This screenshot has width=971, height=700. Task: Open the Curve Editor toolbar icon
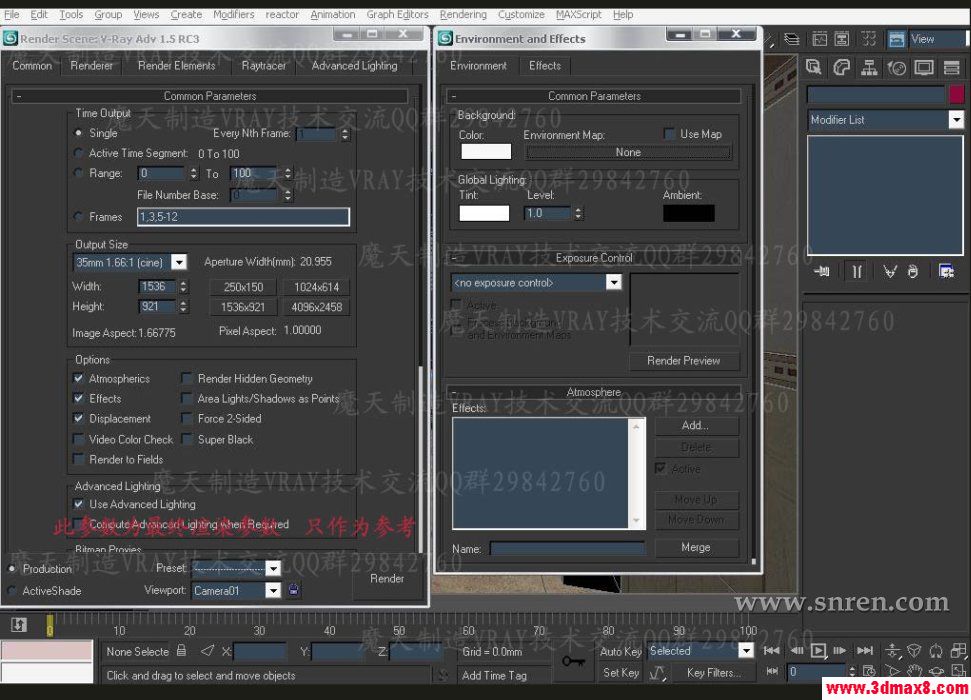tap(820, 39)
